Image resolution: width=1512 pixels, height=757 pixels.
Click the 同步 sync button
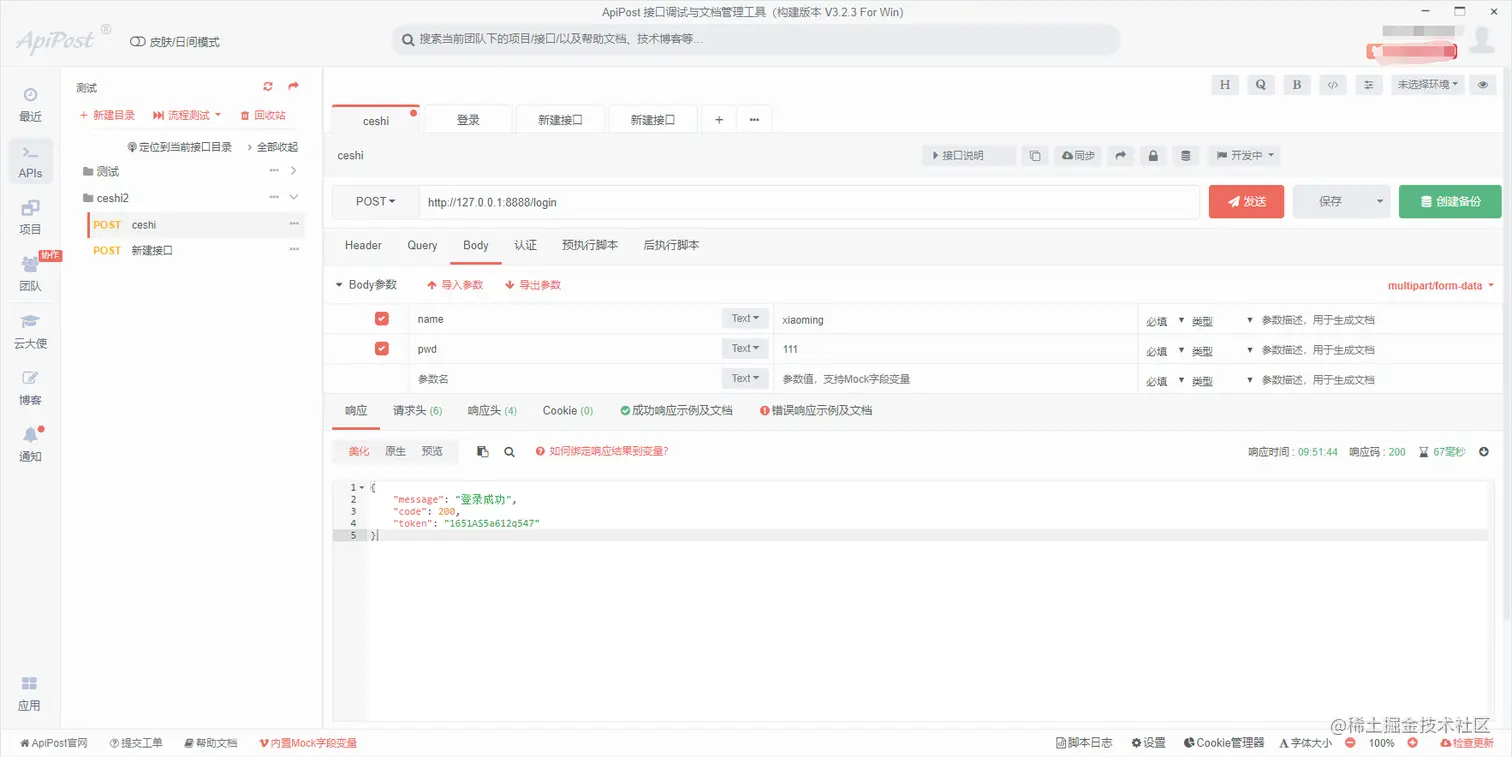[1078, 156]
